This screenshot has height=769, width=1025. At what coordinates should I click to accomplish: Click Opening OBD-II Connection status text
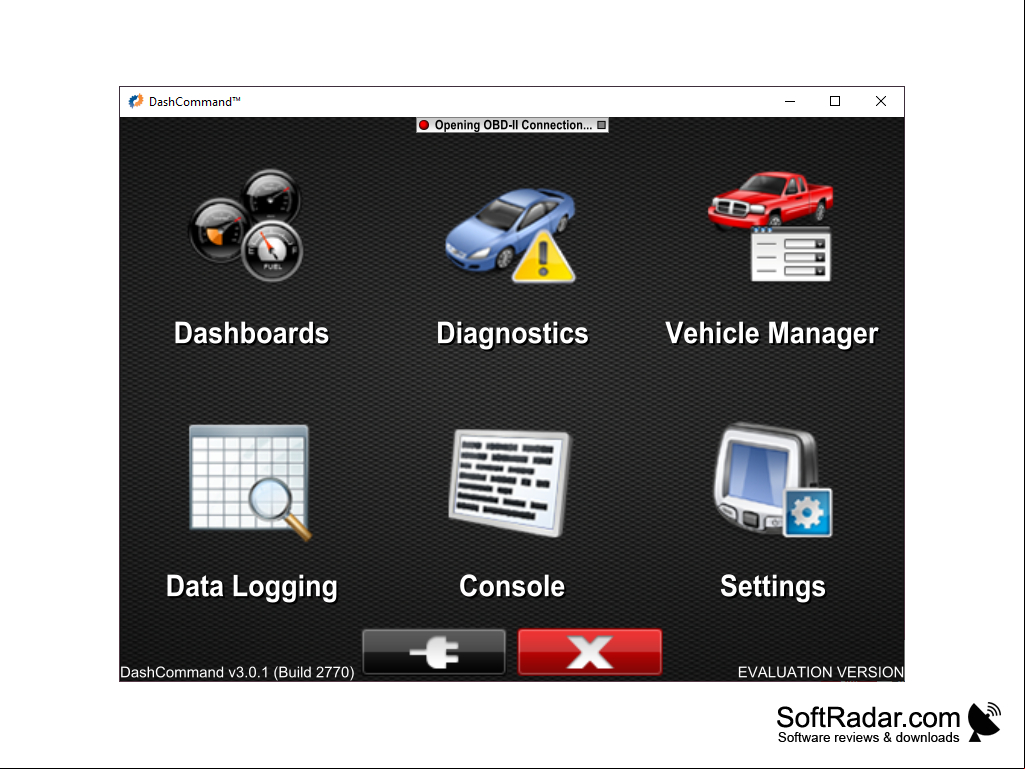(x=513, y=125)
